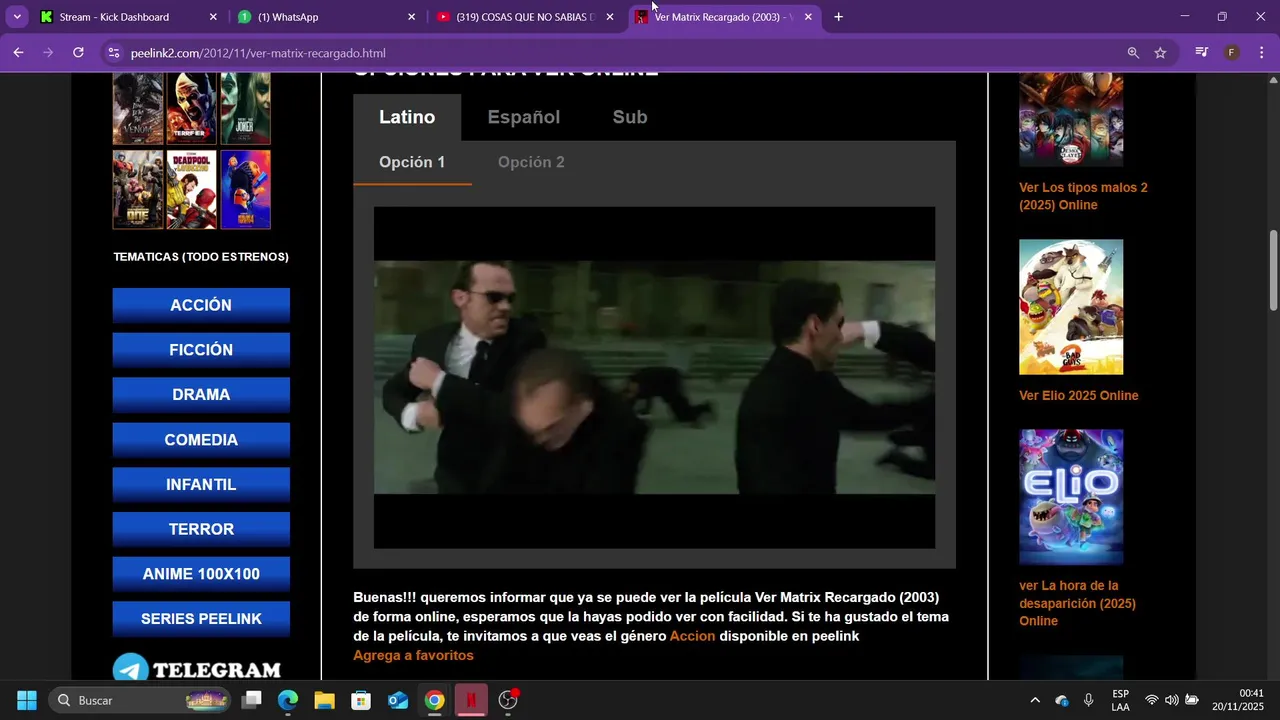Open the DRAMA category button

pyautogui.click(x=201, y=394)
